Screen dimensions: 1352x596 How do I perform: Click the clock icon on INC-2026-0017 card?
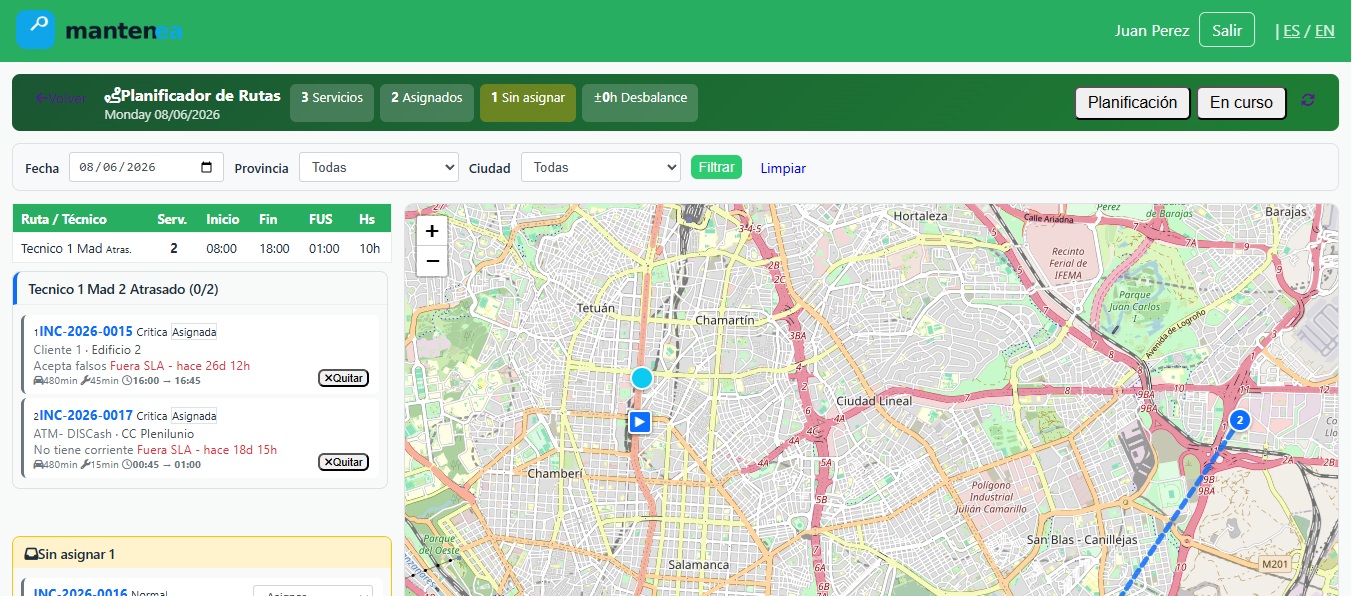click(127, 465)
